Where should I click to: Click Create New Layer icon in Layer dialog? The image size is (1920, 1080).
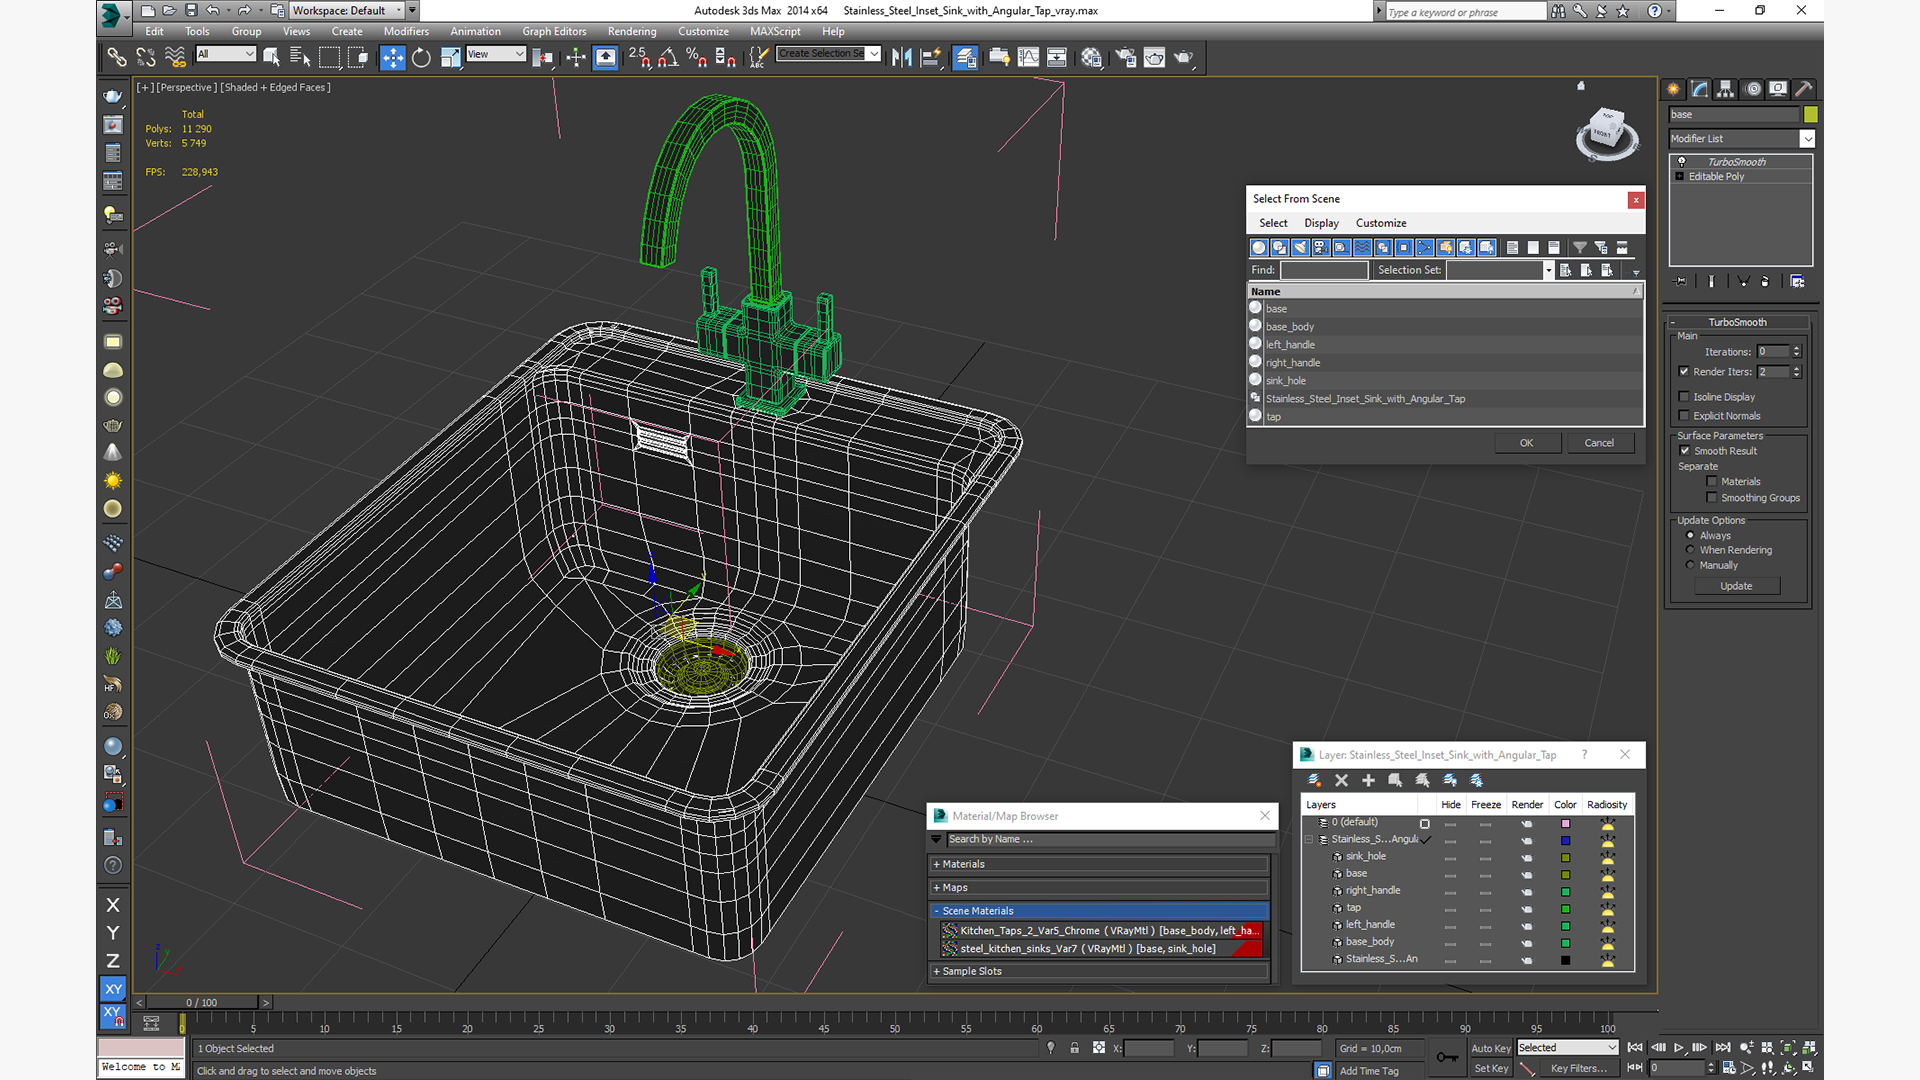tap(1314, 780)
